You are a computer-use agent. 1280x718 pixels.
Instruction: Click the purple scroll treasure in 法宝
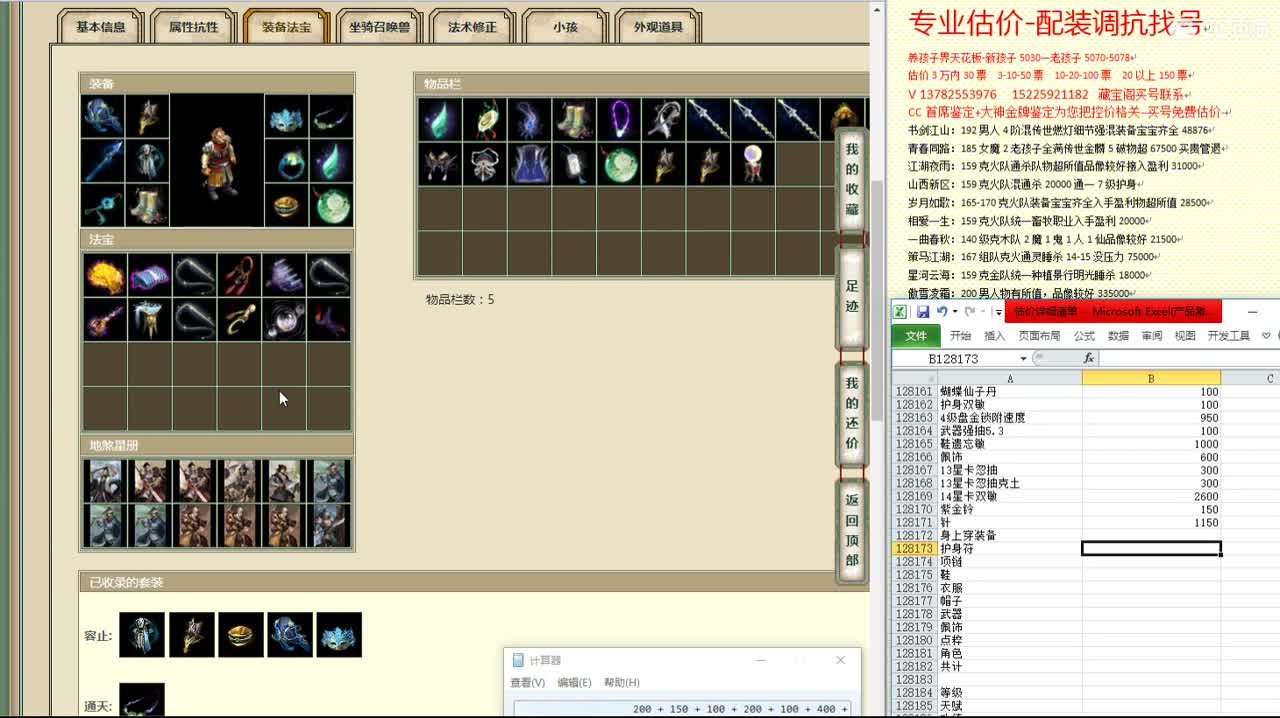click(x=150, y=275)
